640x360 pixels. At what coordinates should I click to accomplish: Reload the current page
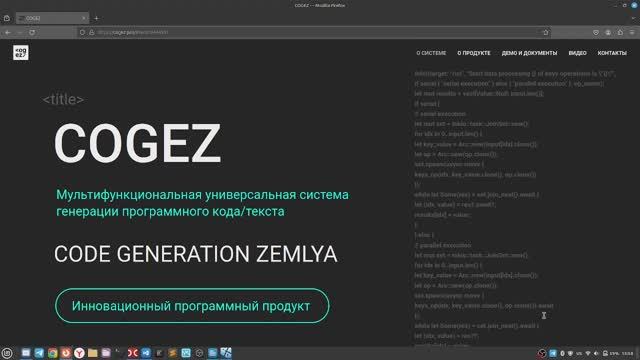32,32
